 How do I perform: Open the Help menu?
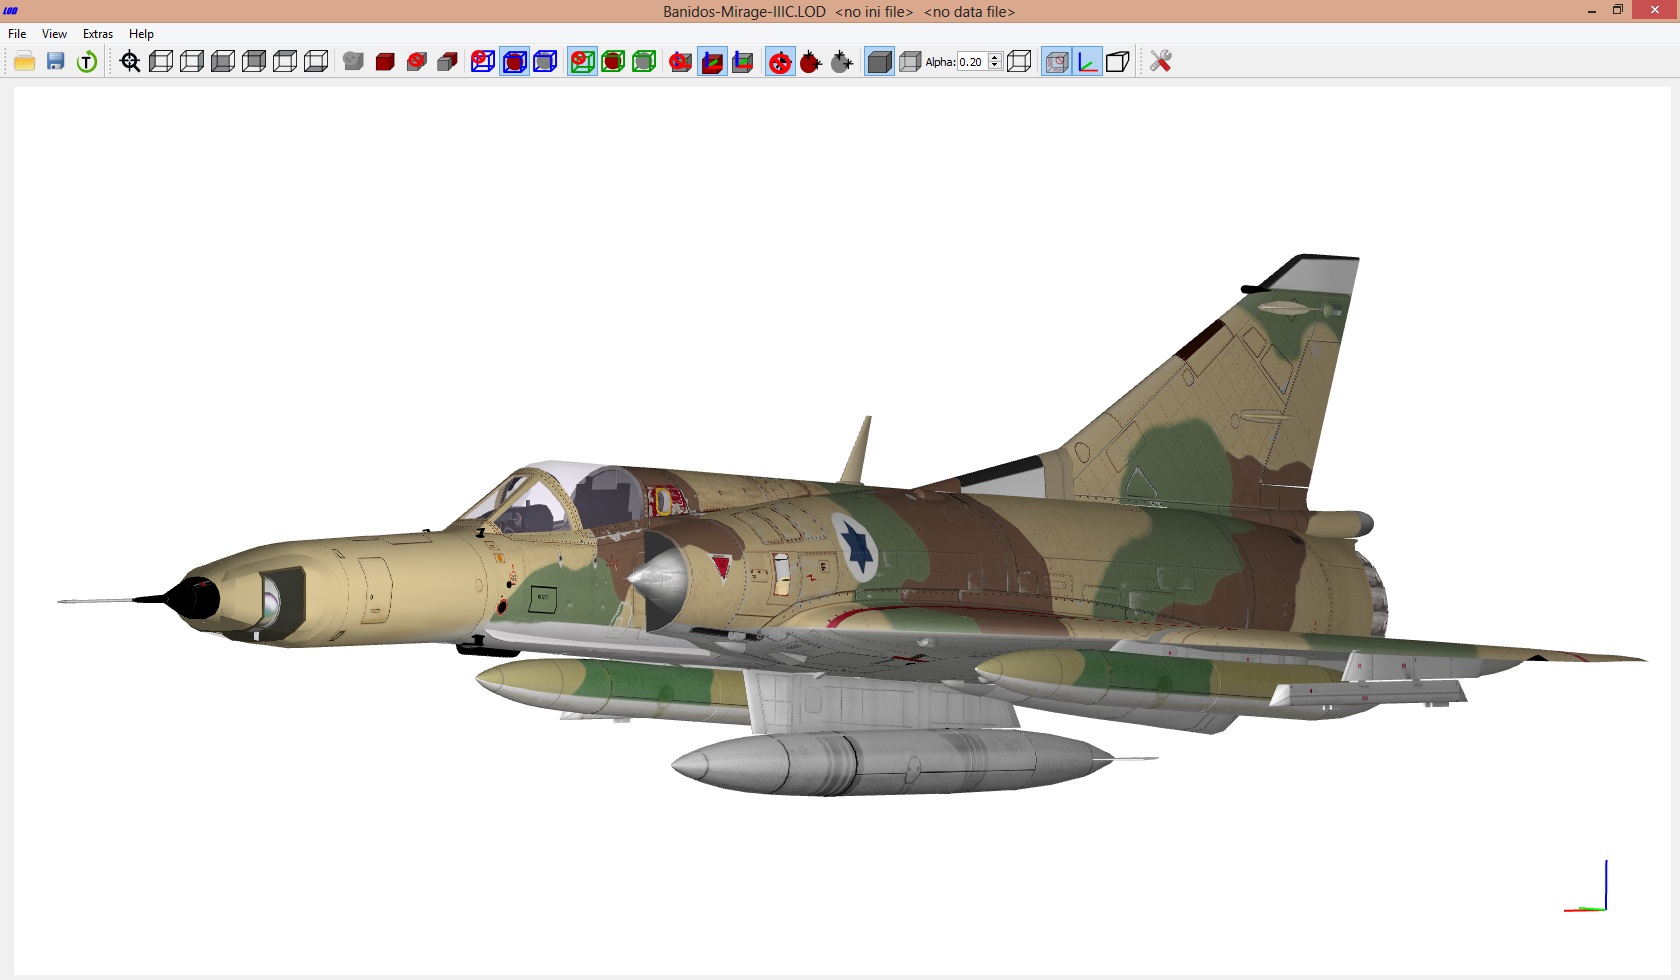click(x=141, y=34)
